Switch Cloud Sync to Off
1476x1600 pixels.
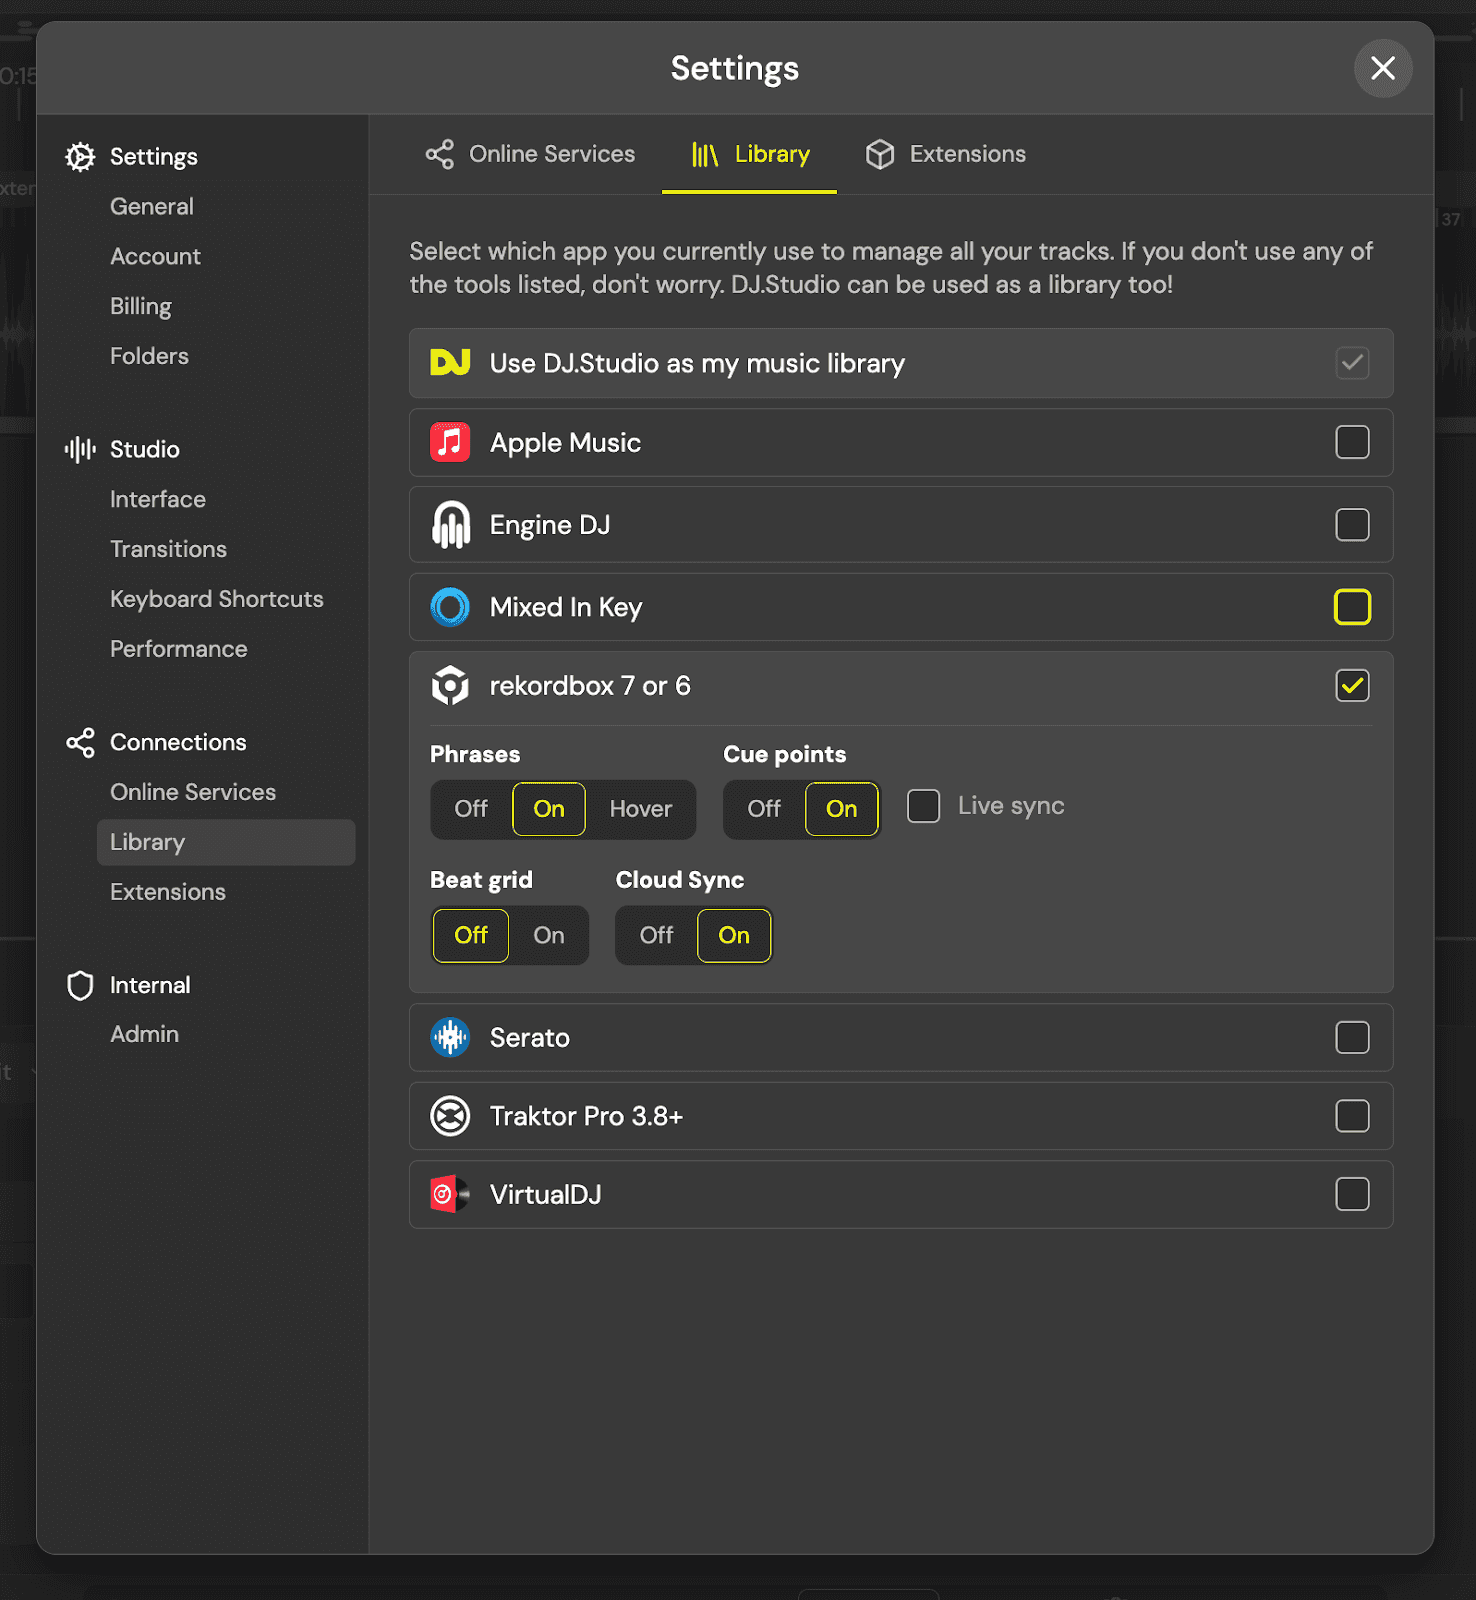(656, 935)
